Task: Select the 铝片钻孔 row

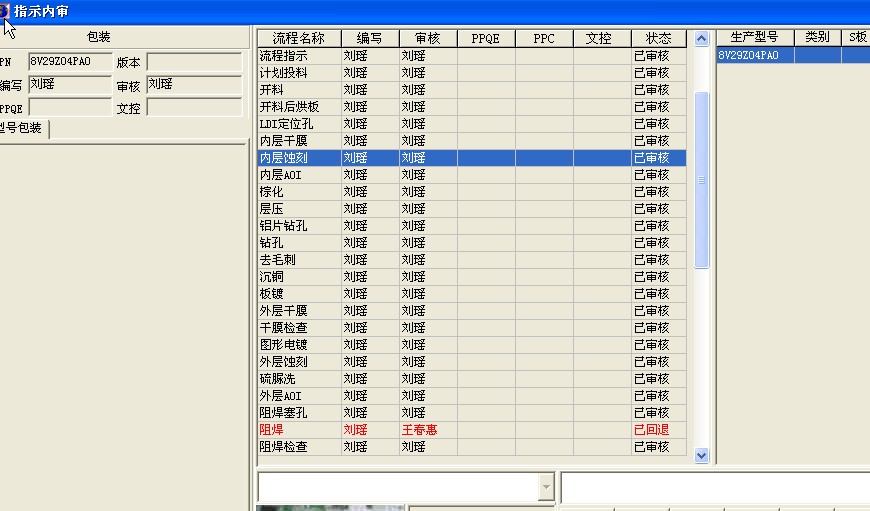Action: [472, 226]
